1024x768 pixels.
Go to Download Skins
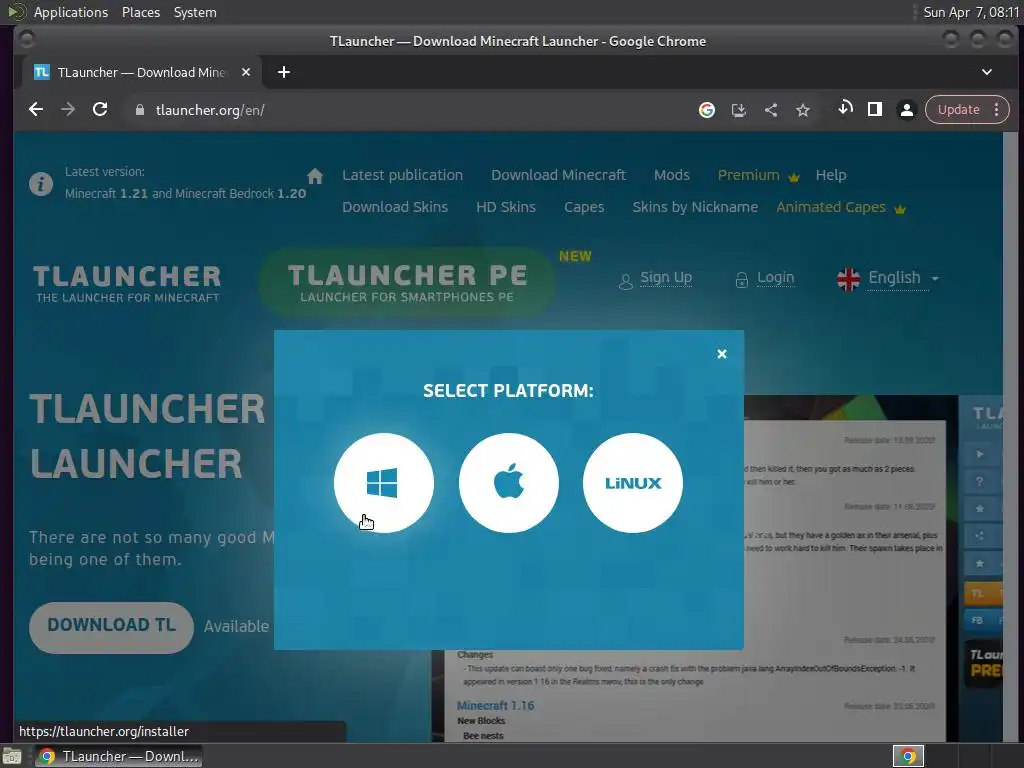394,207
